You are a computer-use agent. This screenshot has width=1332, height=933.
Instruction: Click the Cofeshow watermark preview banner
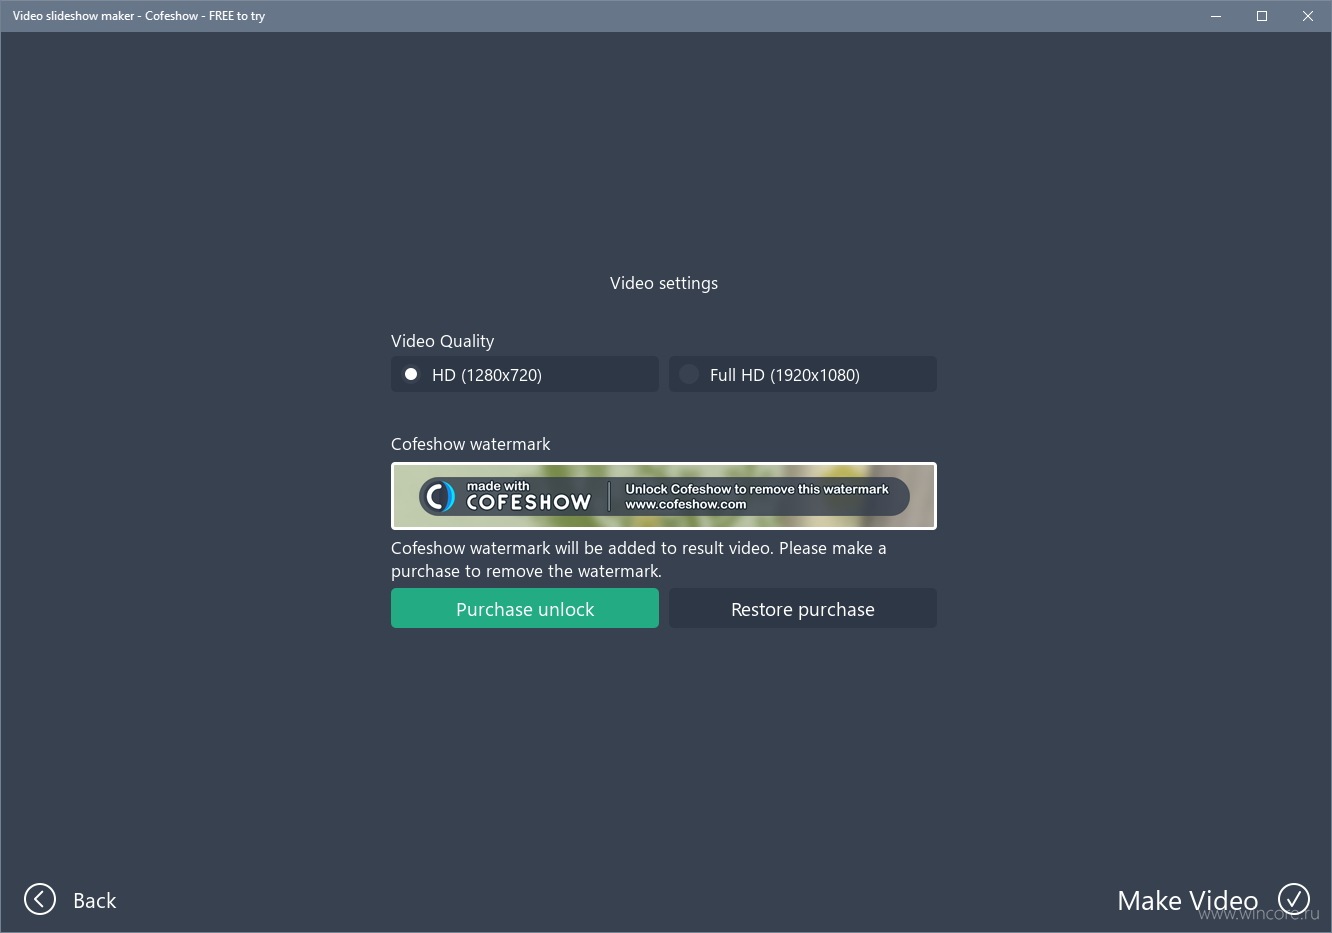664,495
